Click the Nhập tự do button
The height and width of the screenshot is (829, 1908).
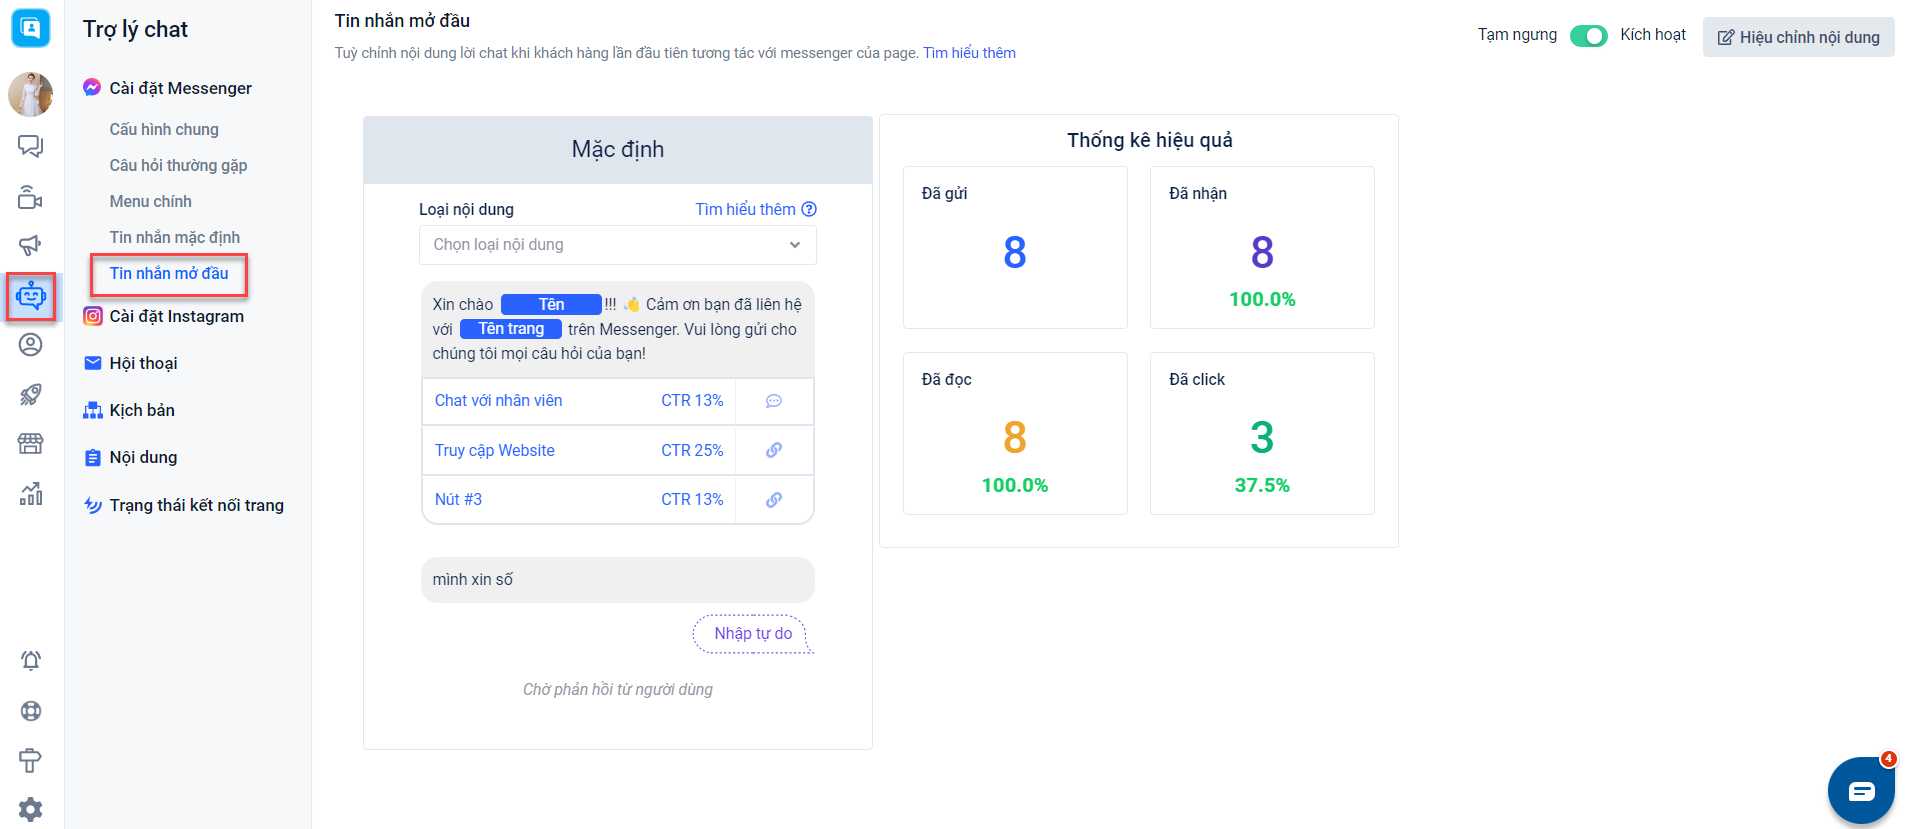(753, 633)
